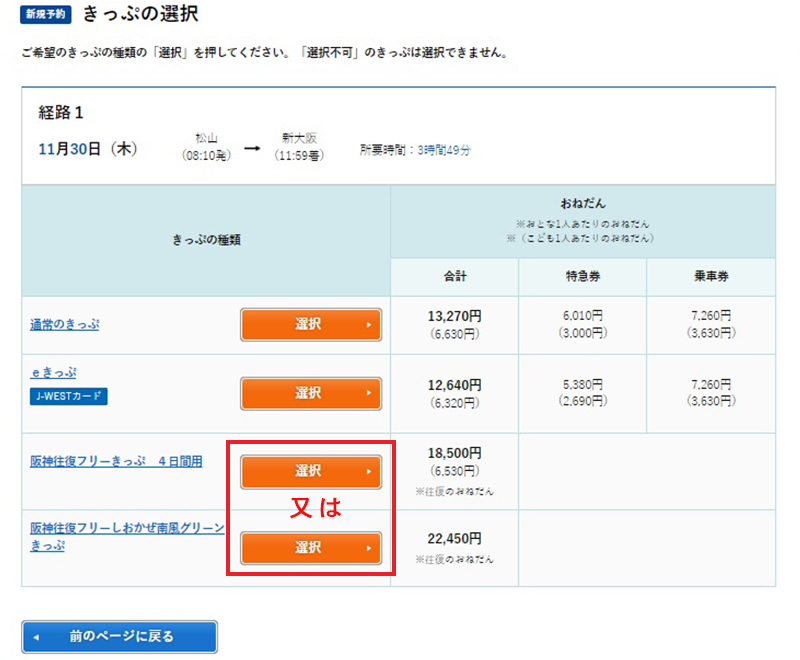Click the 22,450円 round-trip price
Image resolution: width=800 pixels, height=660 pixels.
[454, 539]
